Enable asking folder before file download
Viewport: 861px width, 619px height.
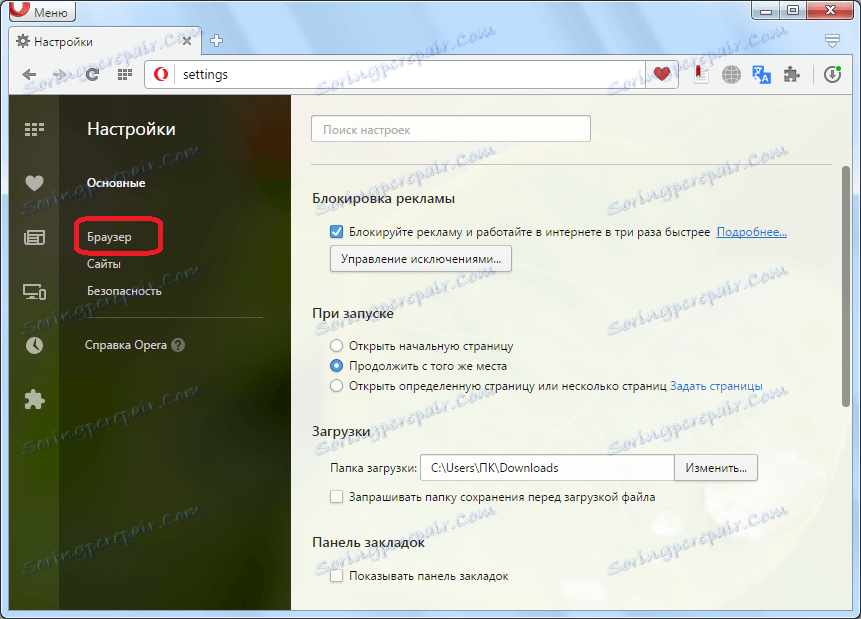337,497
